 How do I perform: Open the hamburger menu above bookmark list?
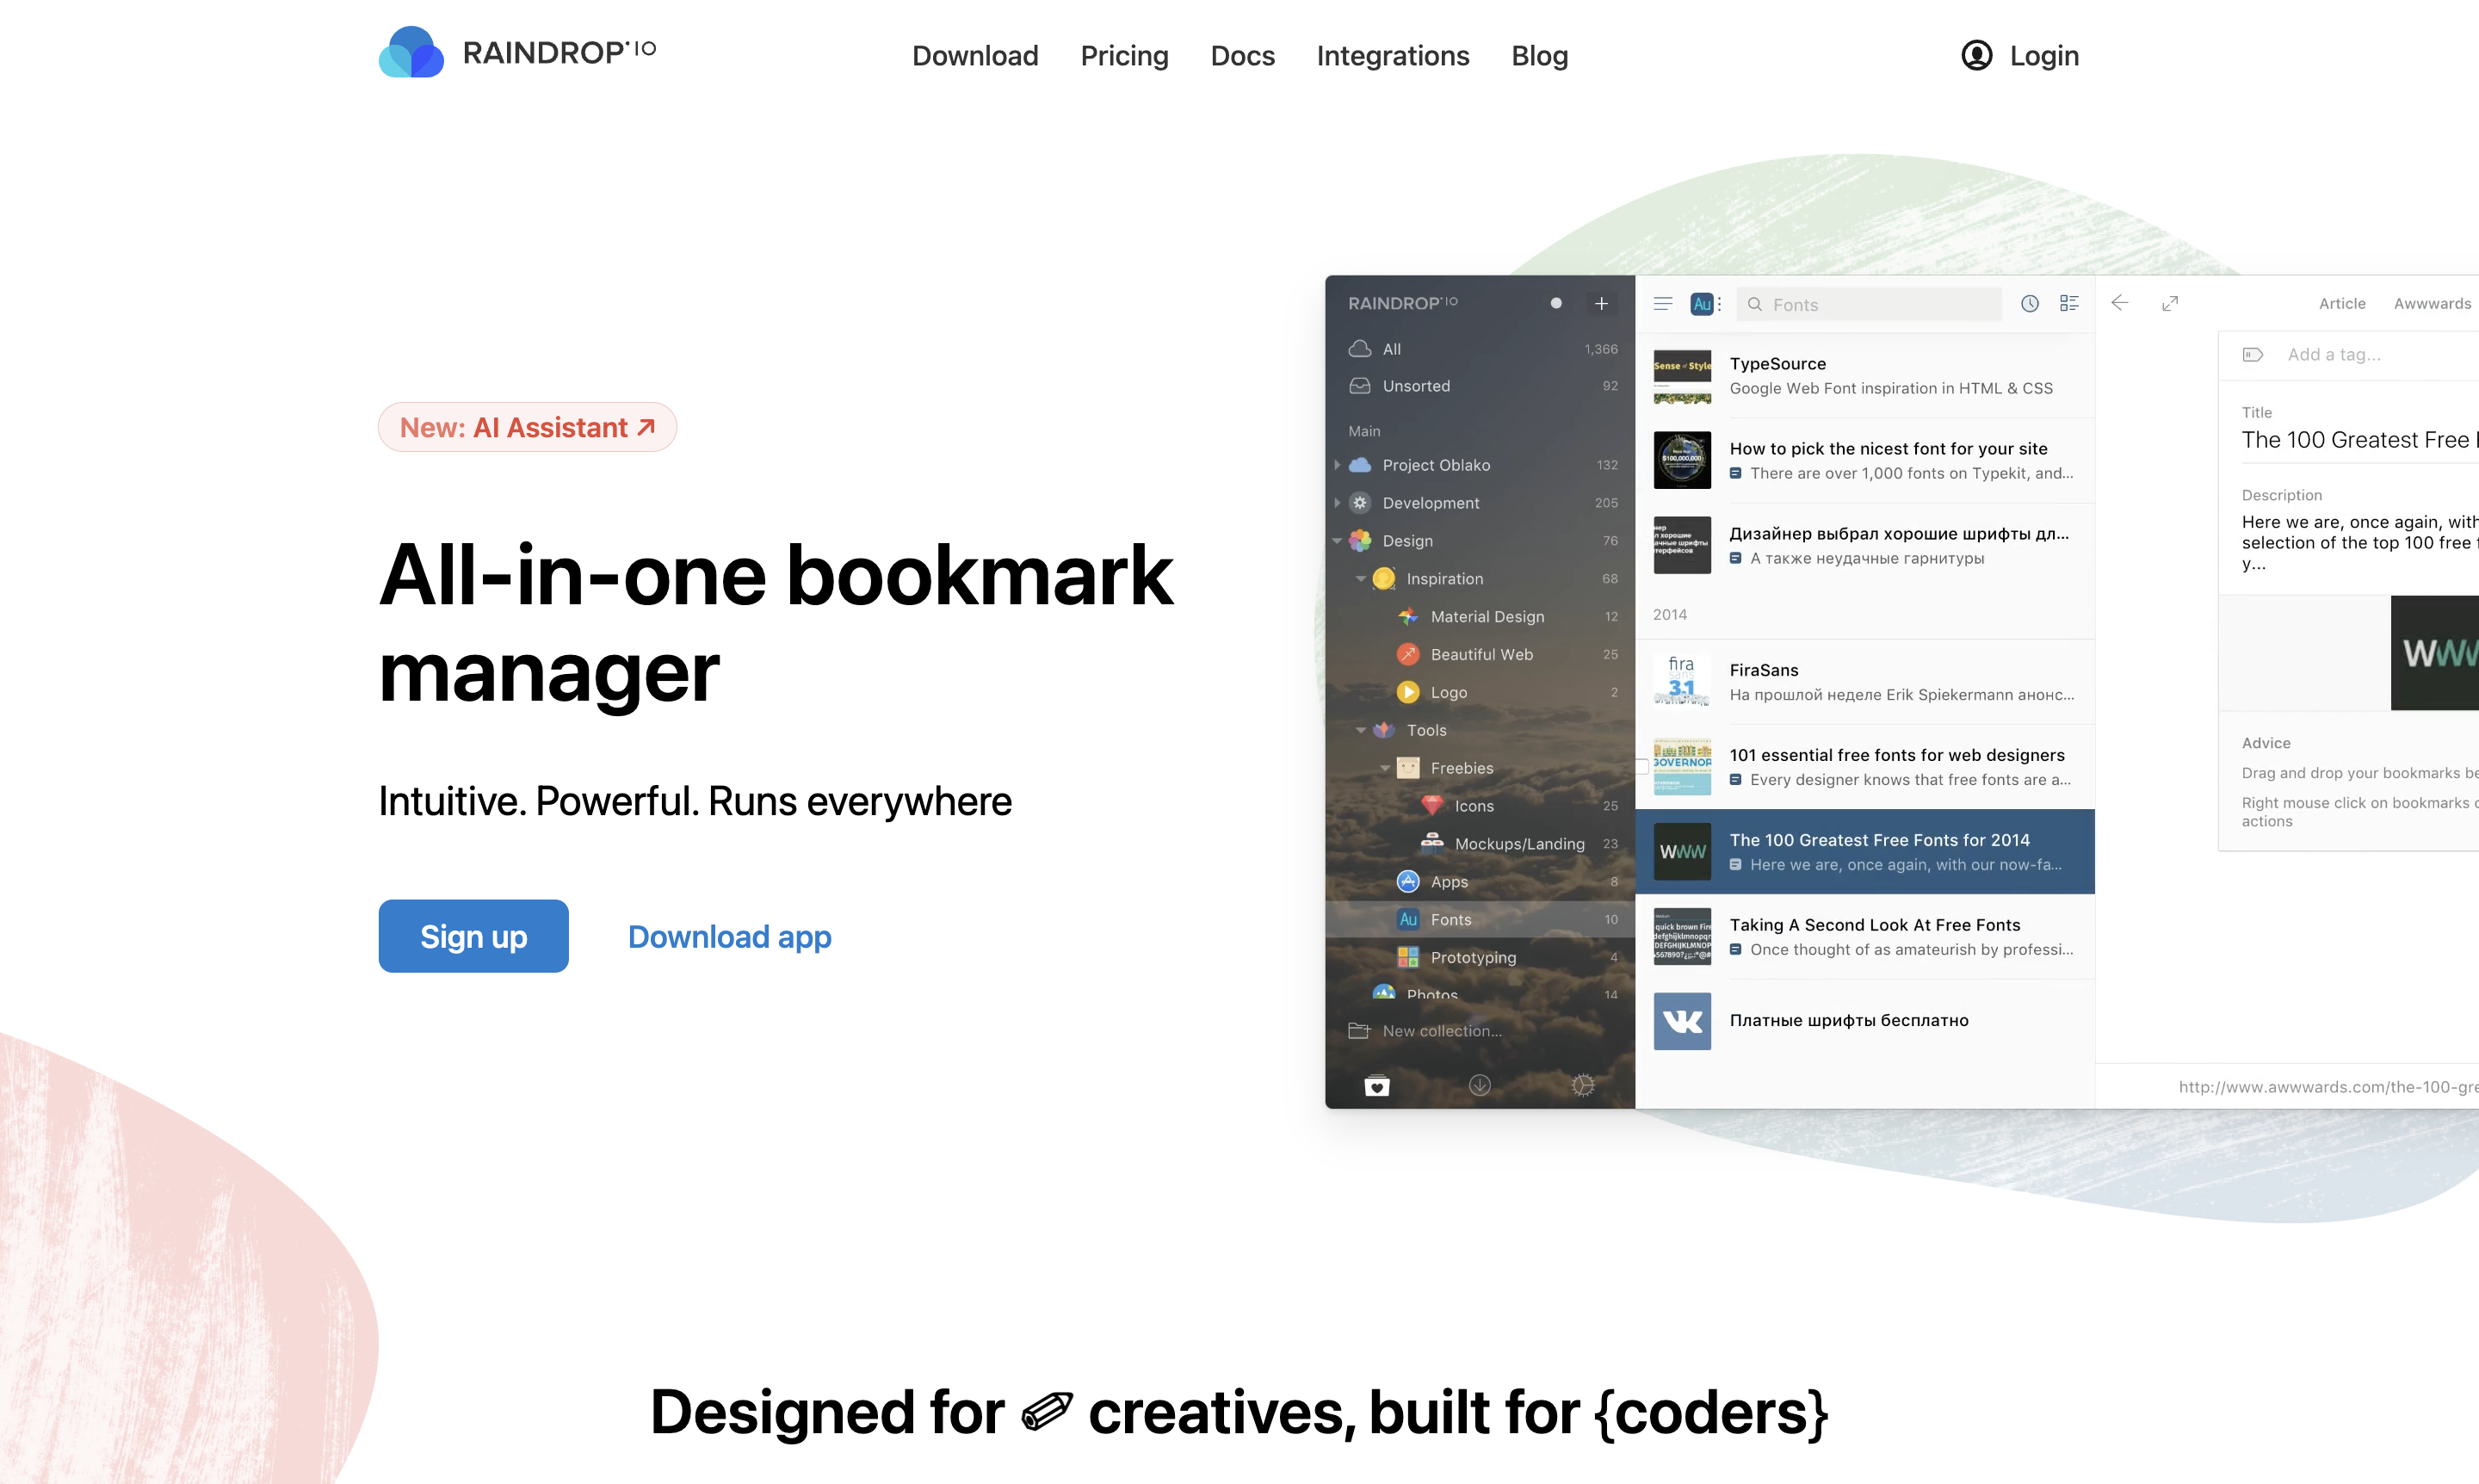click(x=1663, y=304)
